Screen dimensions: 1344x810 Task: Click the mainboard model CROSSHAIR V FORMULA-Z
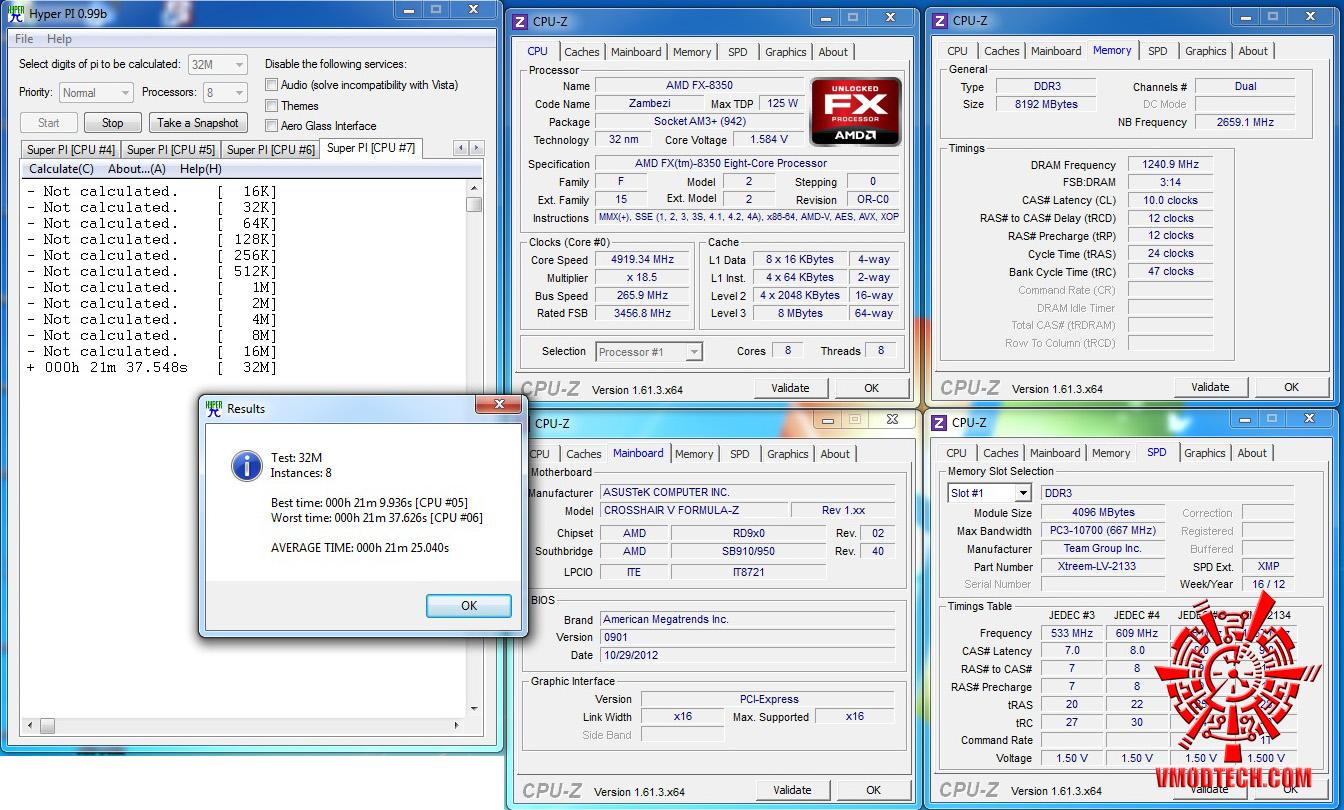pos(693,510)
